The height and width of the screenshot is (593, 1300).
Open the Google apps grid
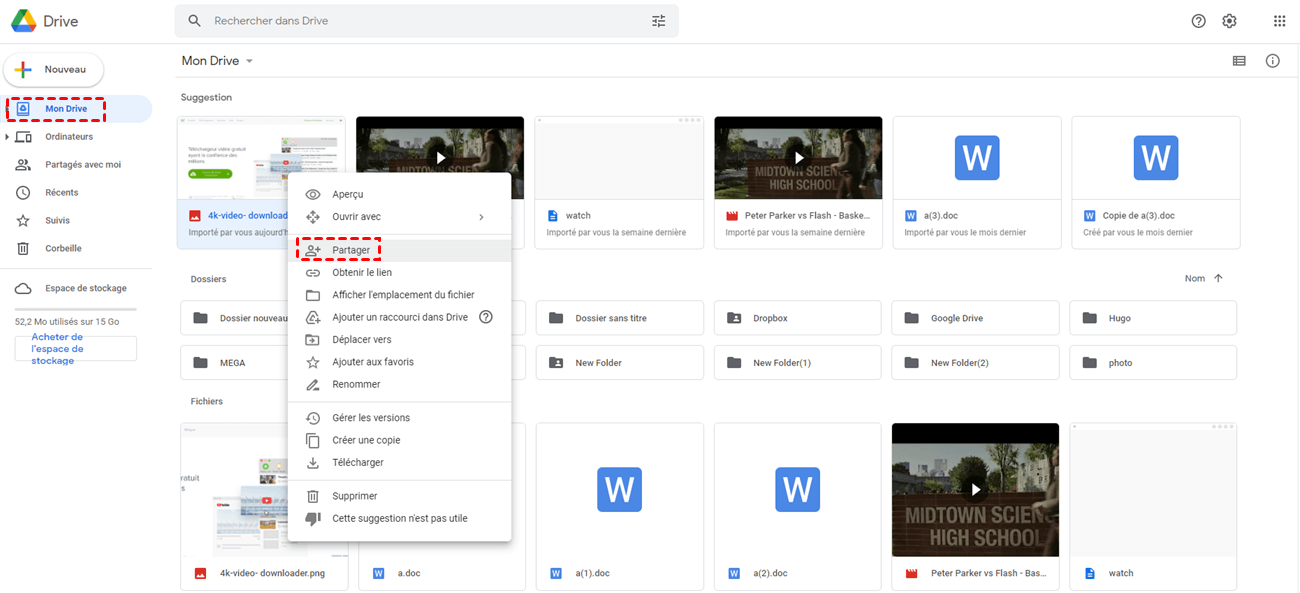(x=1279, y=21)
